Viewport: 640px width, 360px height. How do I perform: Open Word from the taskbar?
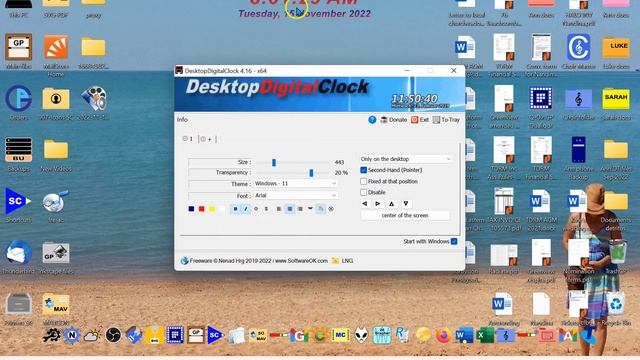tap(464, 336)
